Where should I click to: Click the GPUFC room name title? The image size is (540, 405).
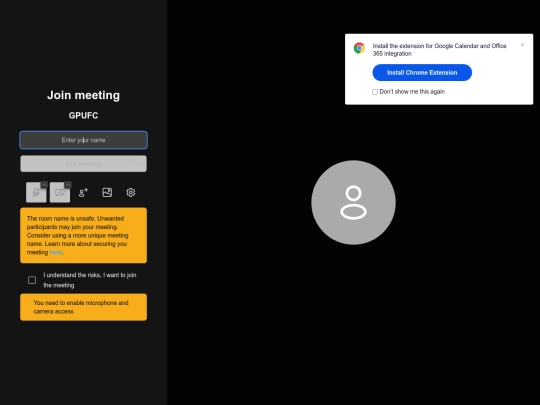pyautogui.click(x=83, y=115)
